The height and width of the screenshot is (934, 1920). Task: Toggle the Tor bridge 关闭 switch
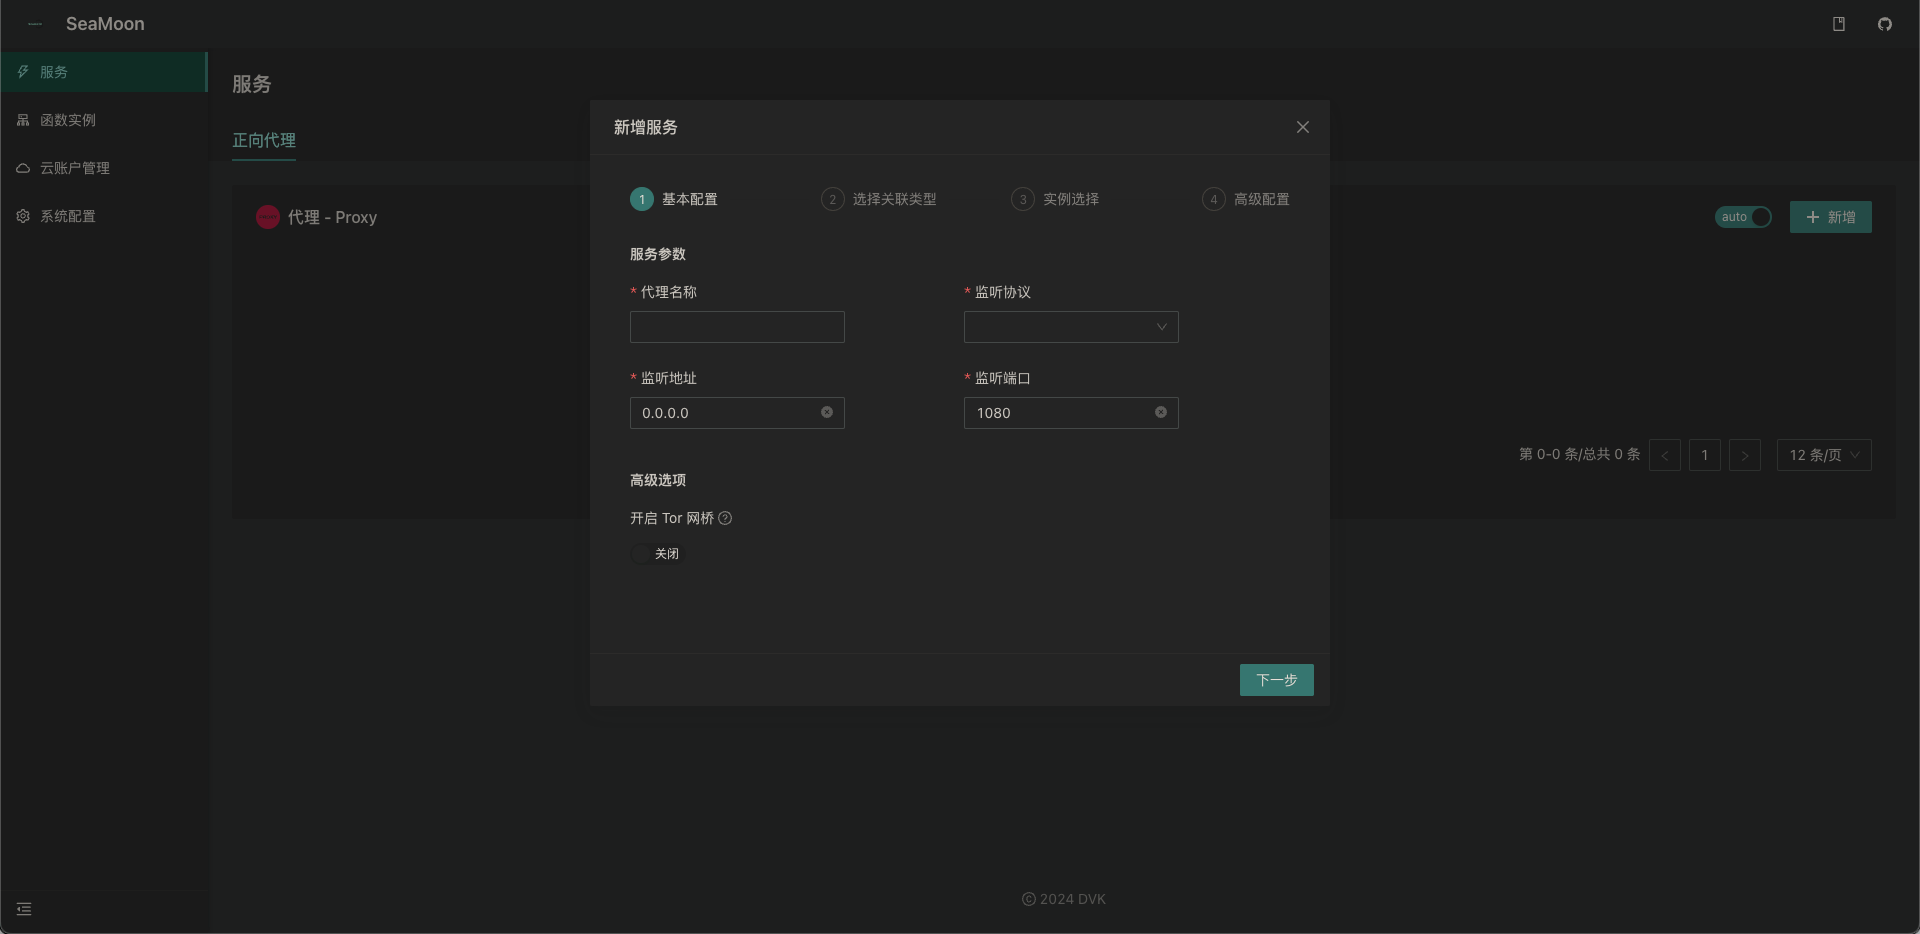657,553
